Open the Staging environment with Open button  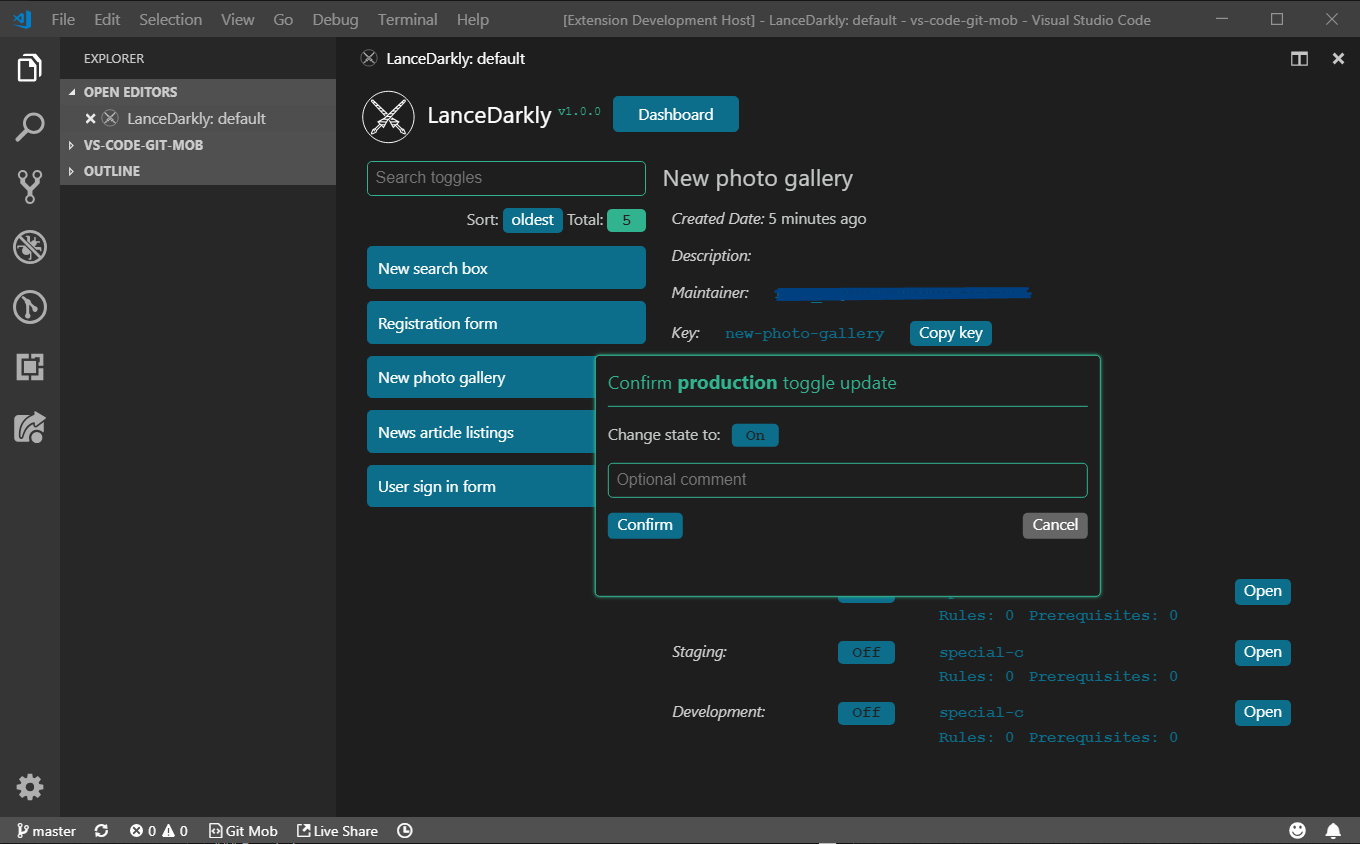[1263, 652]
